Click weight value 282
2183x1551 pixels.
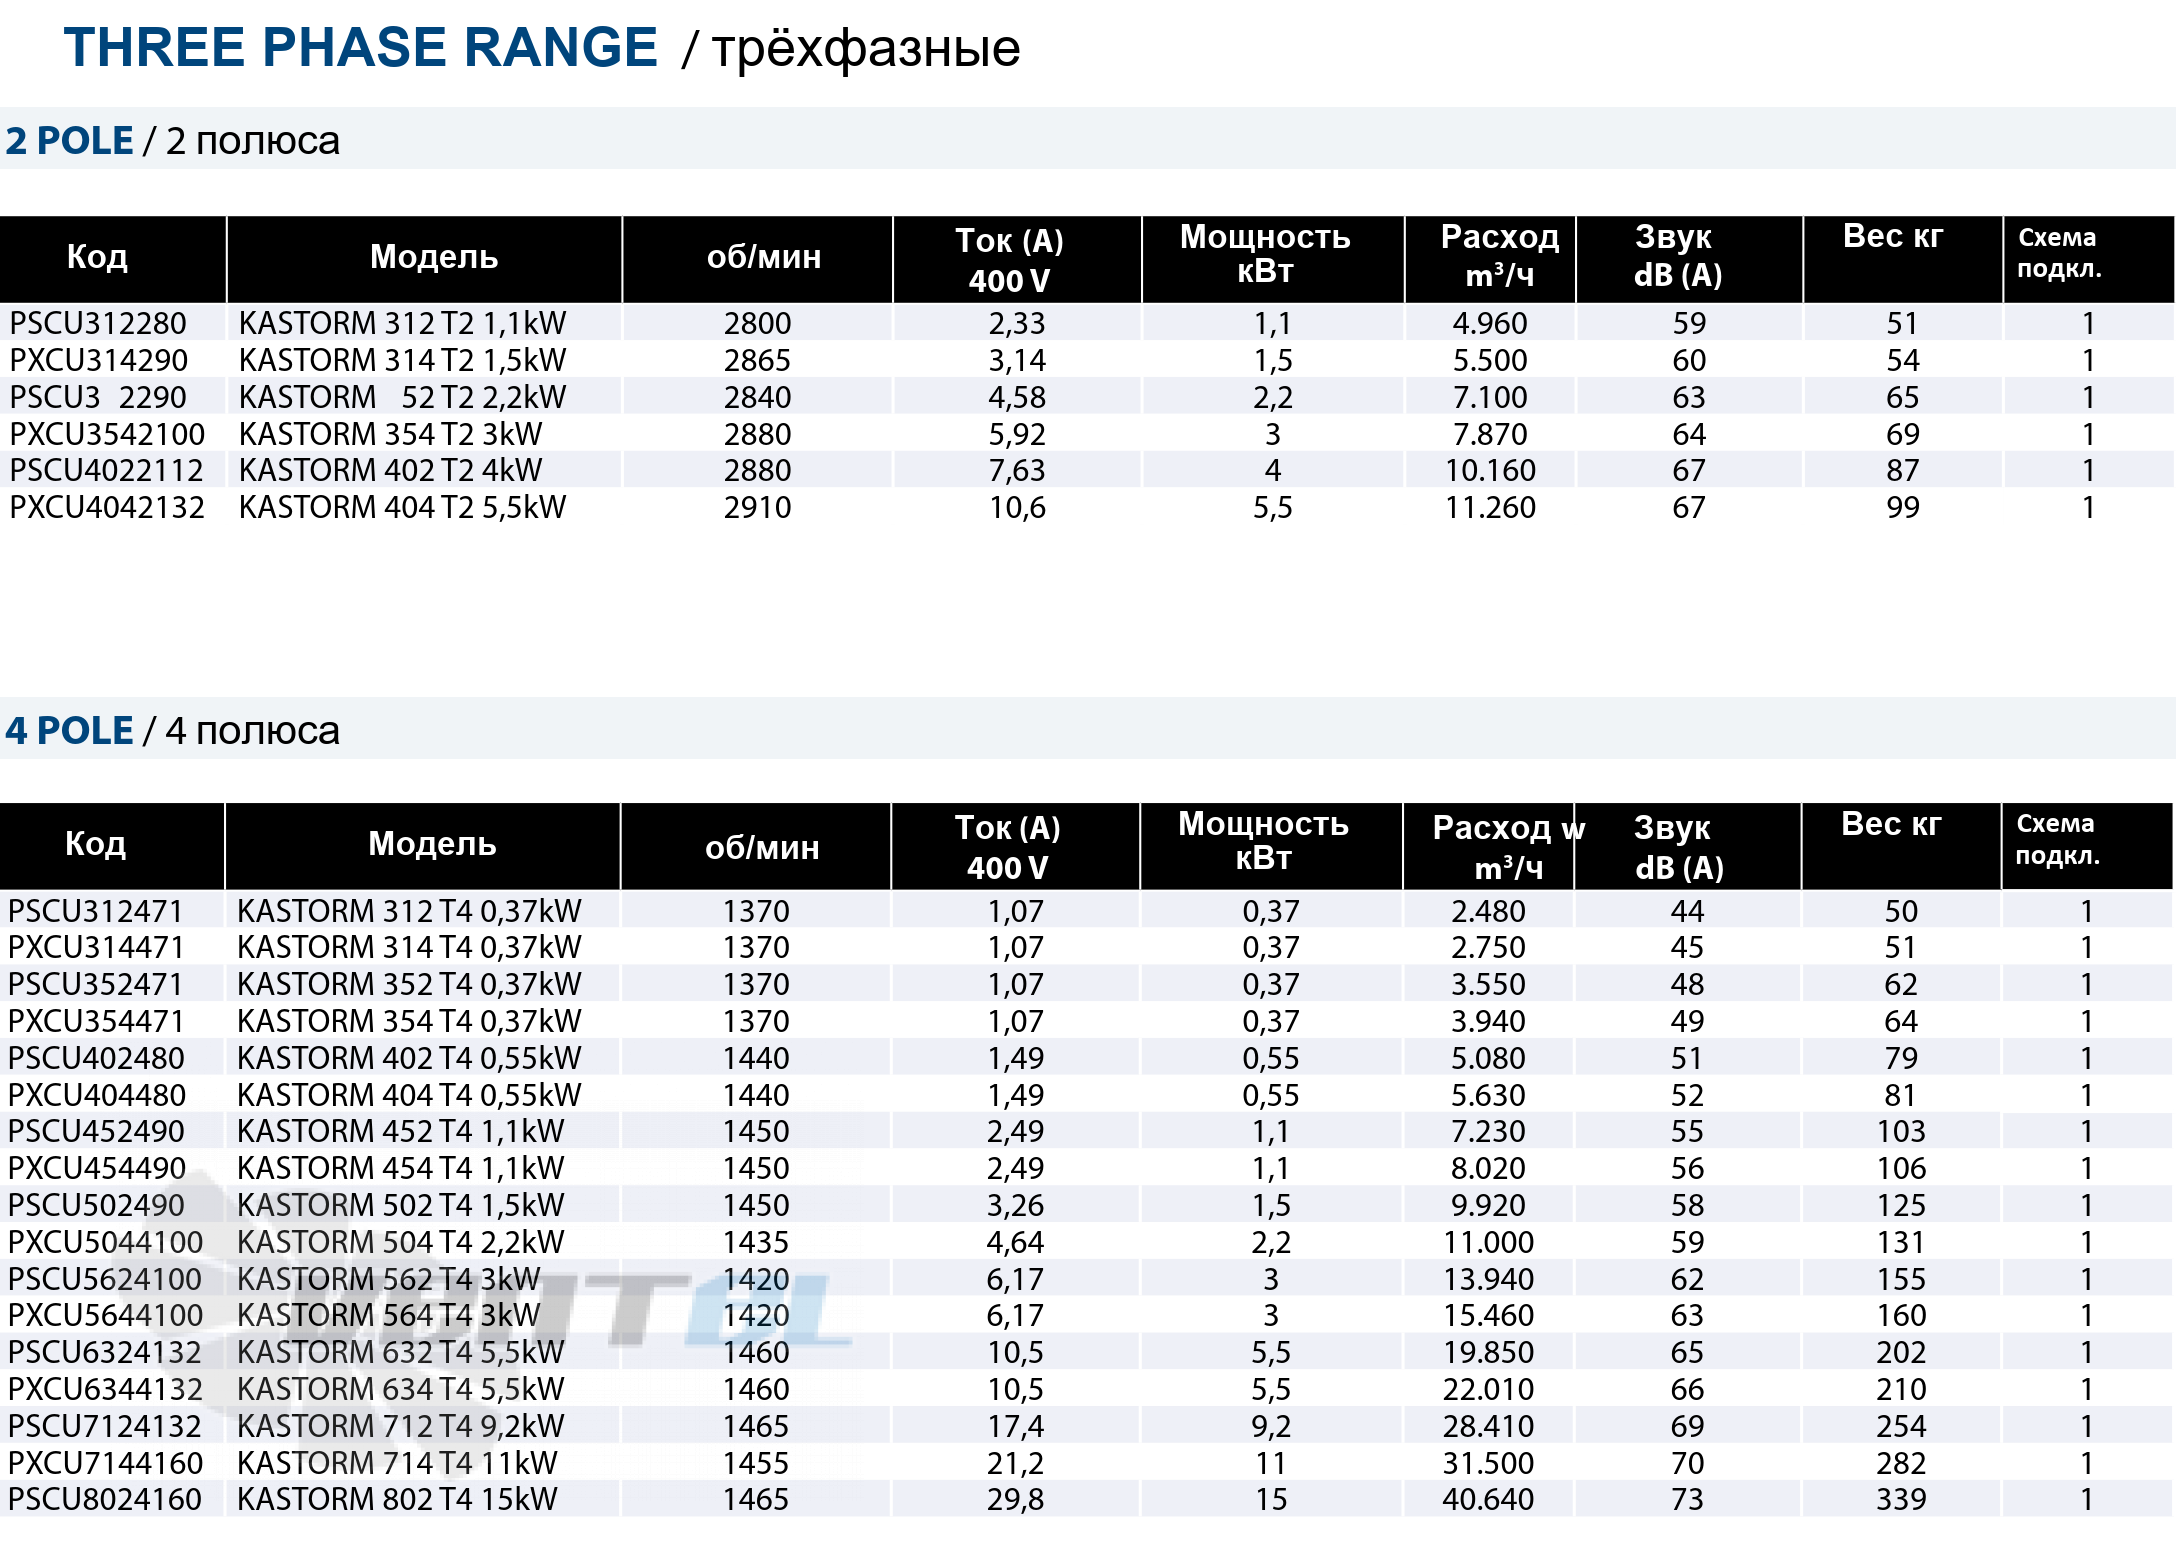[x=1900, y=1463]
